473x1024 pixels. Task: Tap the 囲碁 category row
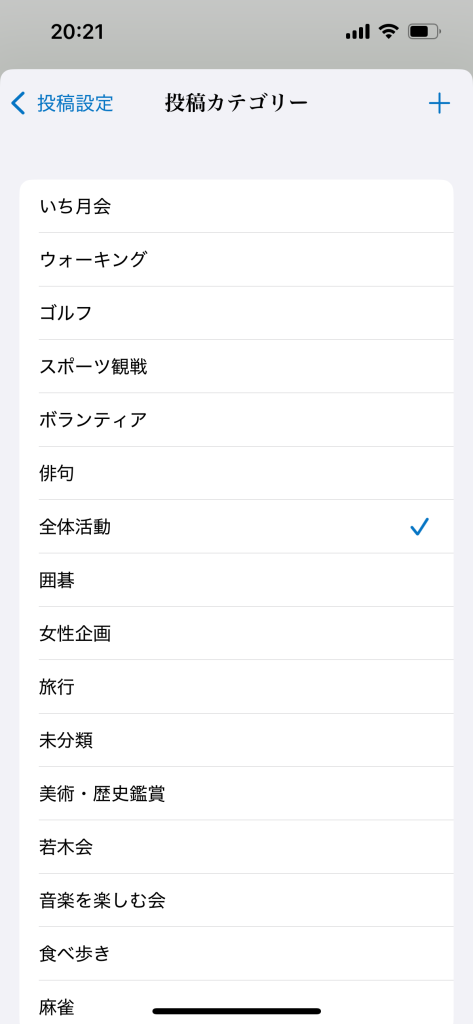[x=236, y=580]
